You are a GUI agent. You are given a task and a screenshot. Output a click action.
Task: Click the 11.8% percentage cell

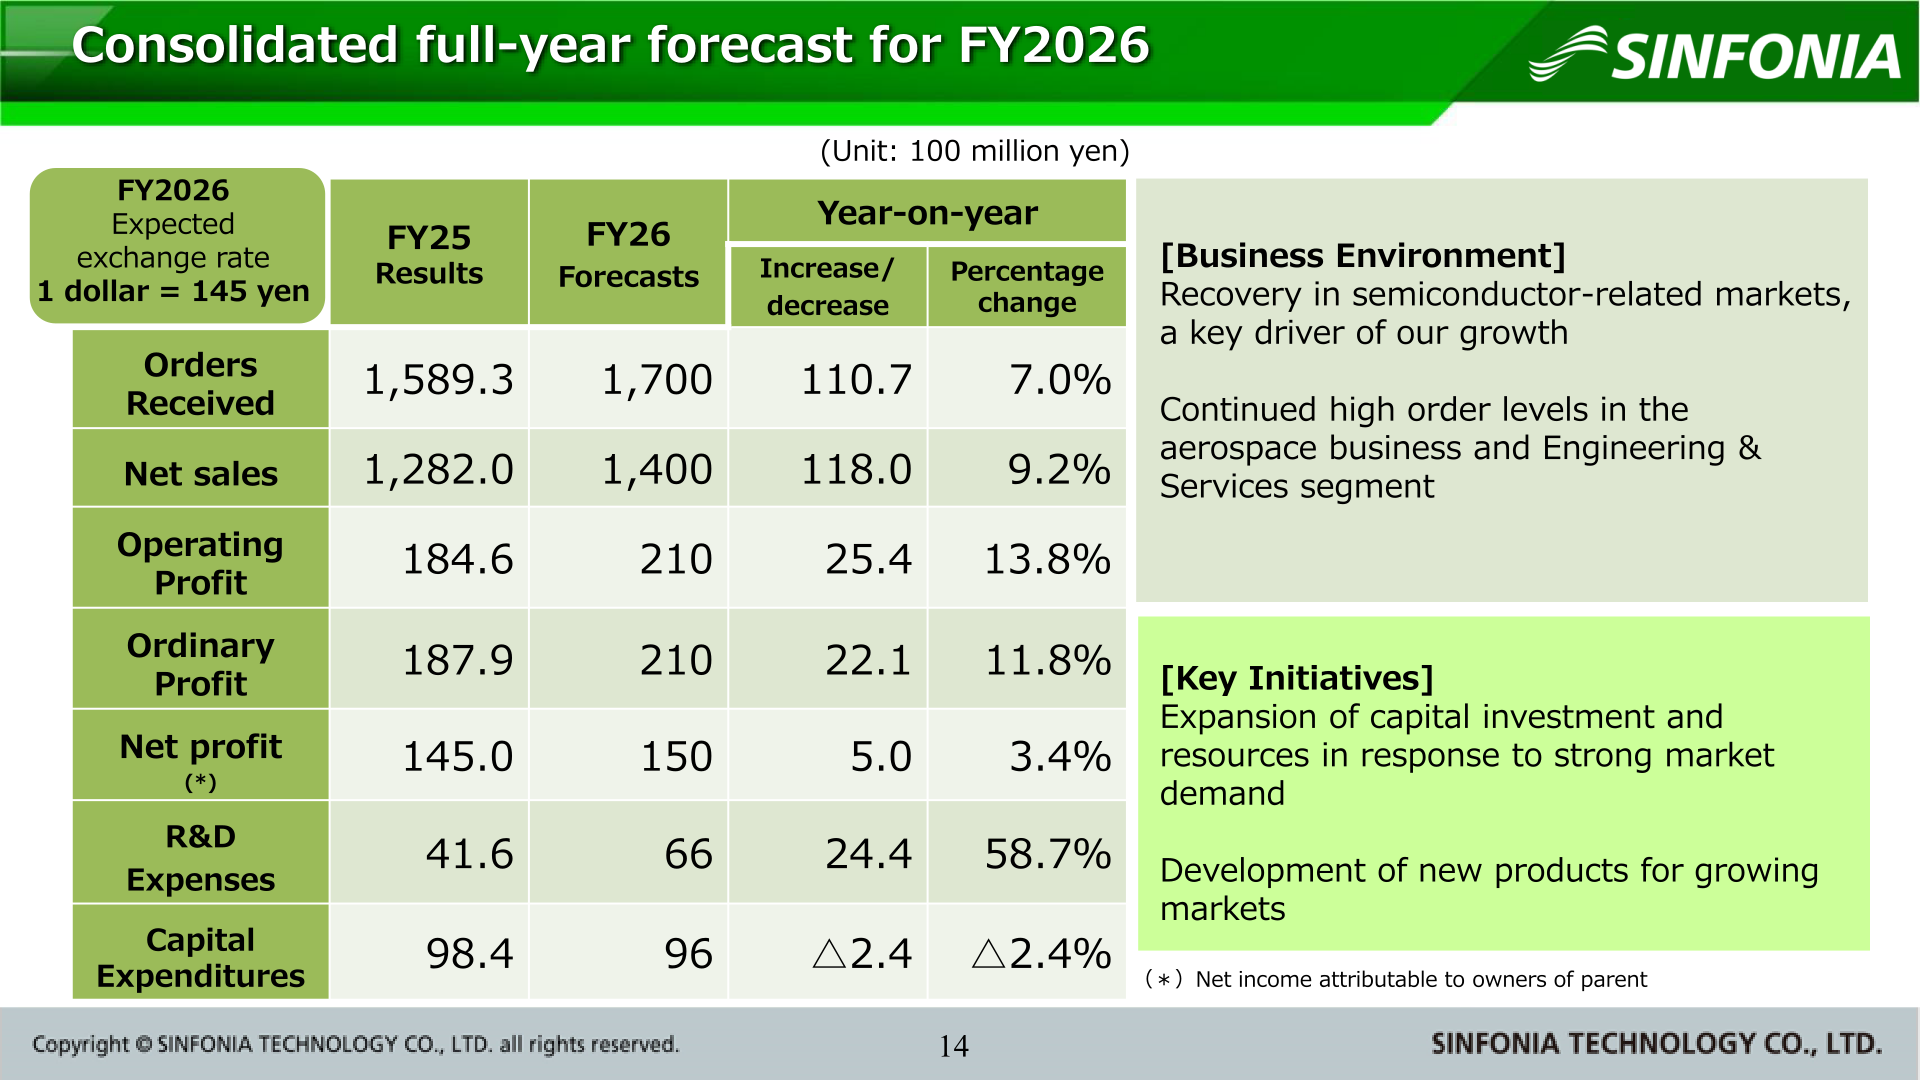(x=1048, y=661)
